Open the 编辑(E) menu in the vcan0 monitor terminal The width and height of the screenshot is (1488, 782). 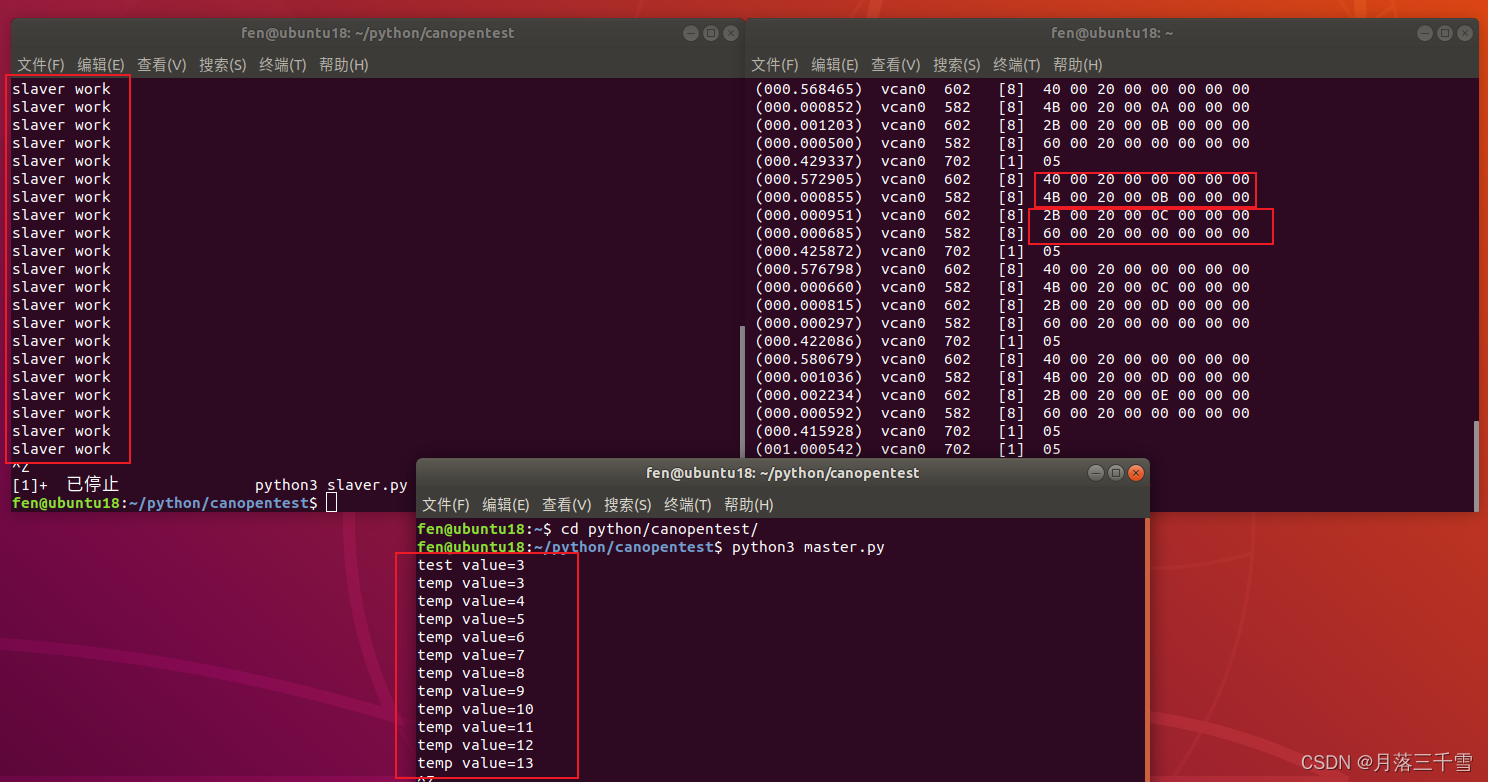(x=834, y=64)
